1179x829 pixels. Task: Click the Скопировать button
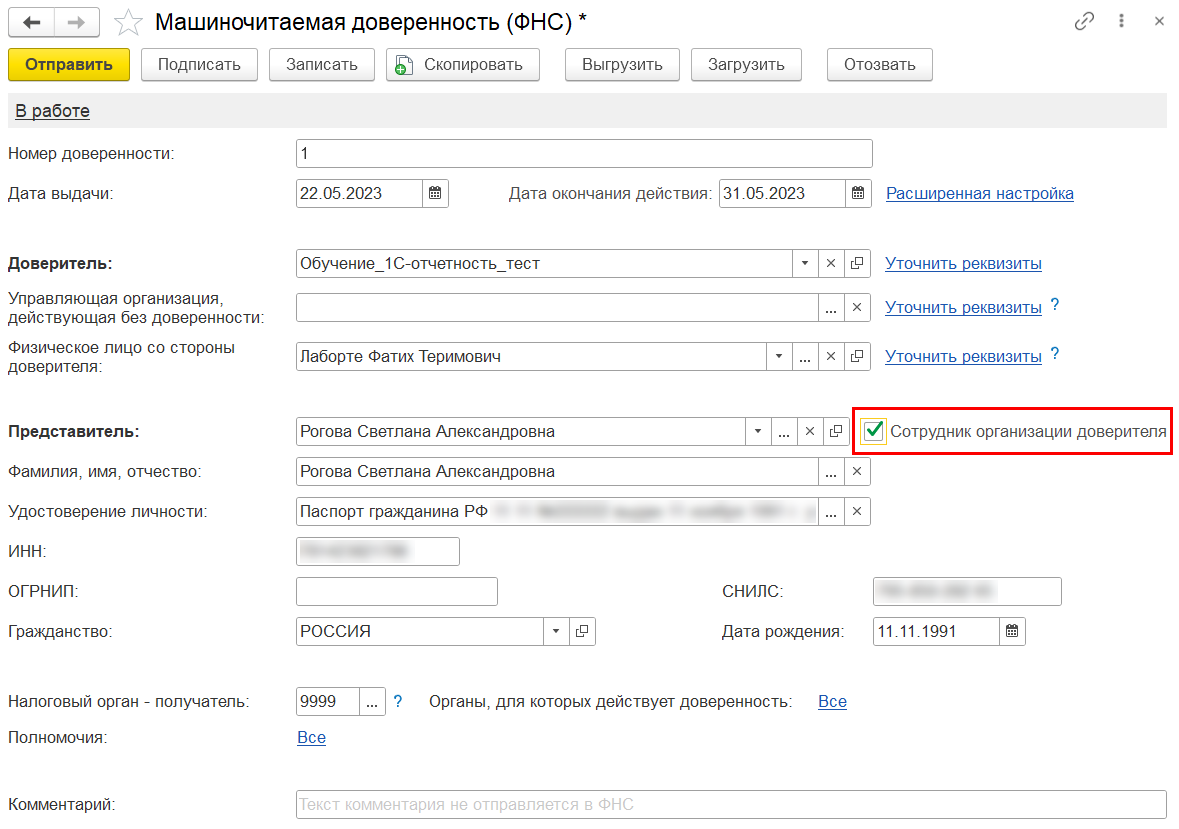[x=462, y=65]
